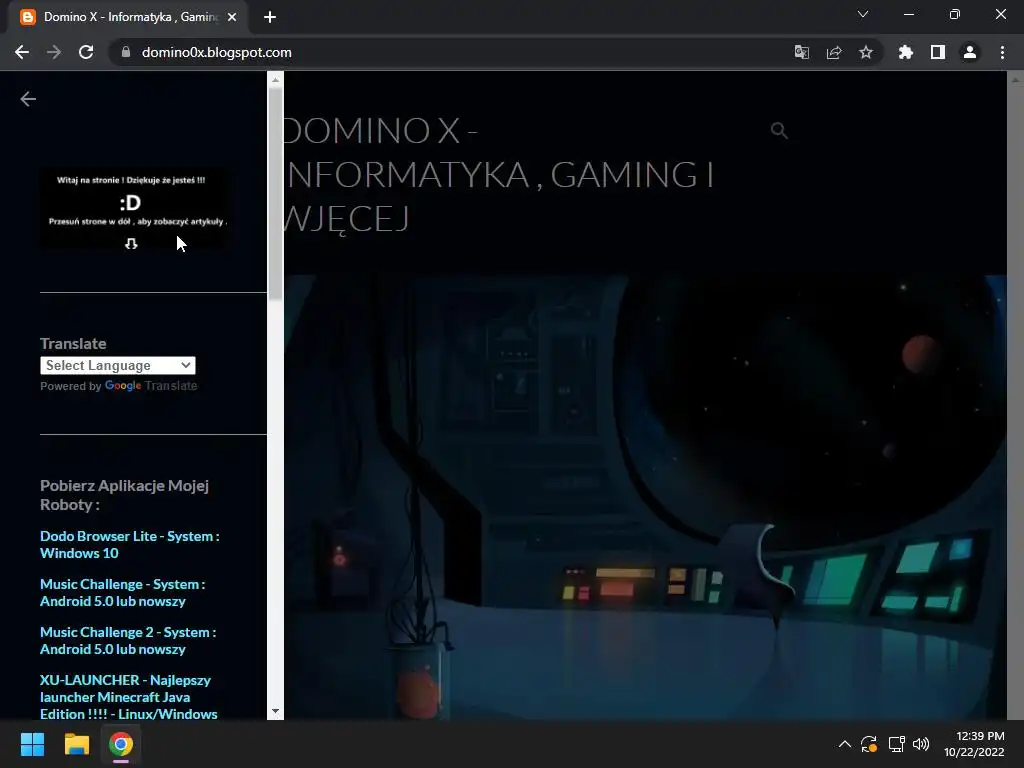Click the "Powered by" text

coord(71,386)
